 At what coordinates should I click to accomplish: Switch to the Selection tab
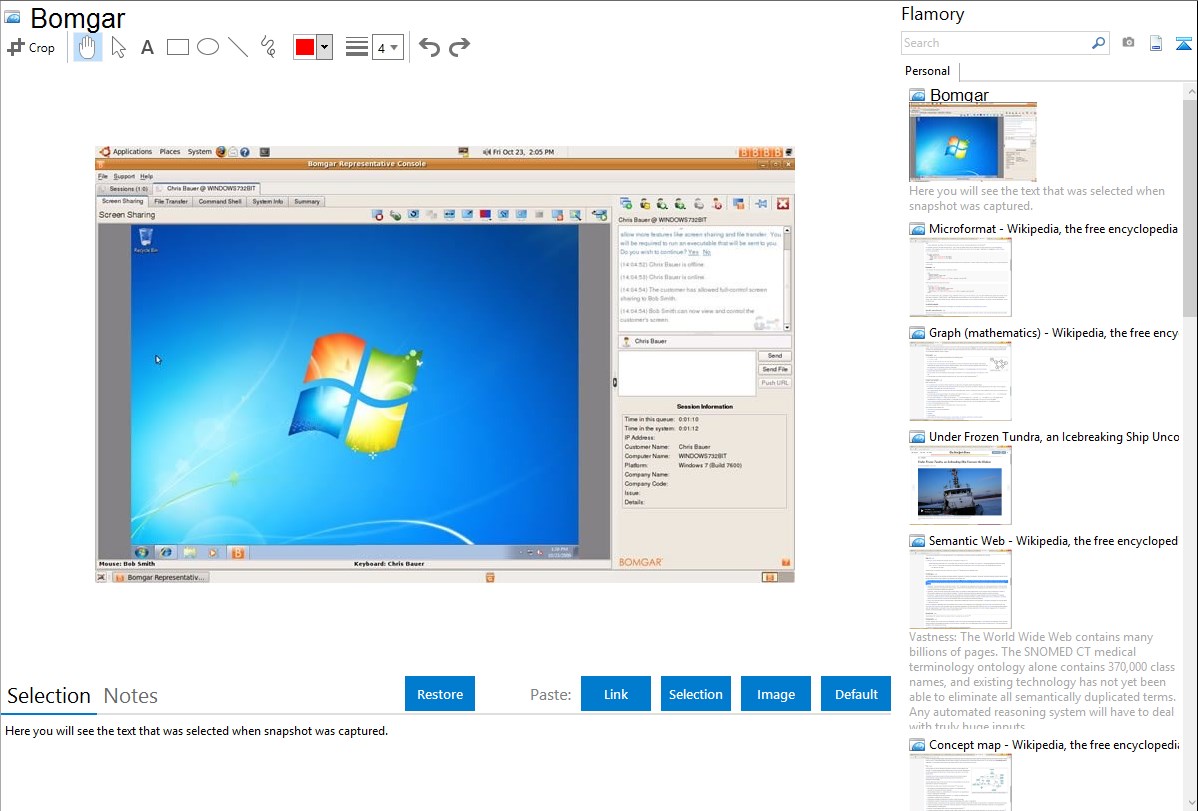(49, 696)
